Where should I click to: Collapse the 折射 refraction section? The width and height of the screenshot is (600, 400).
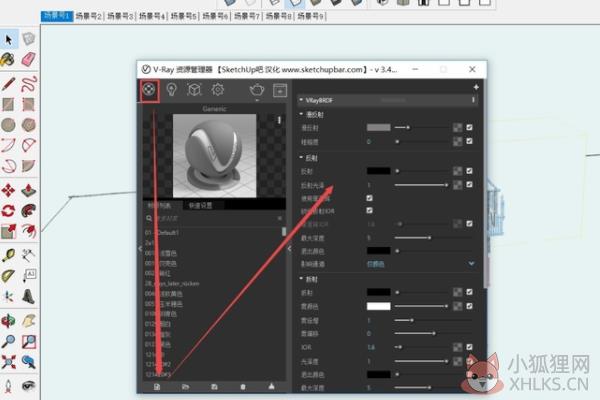pos(301,279)
